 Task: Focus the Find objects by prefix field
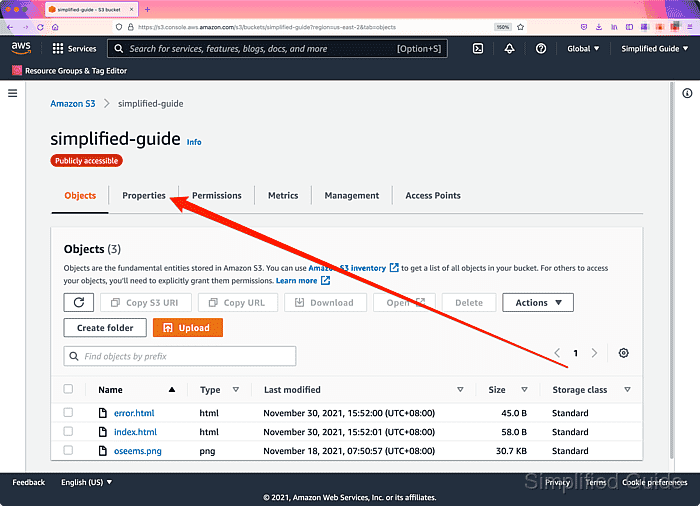click(180, 356)
